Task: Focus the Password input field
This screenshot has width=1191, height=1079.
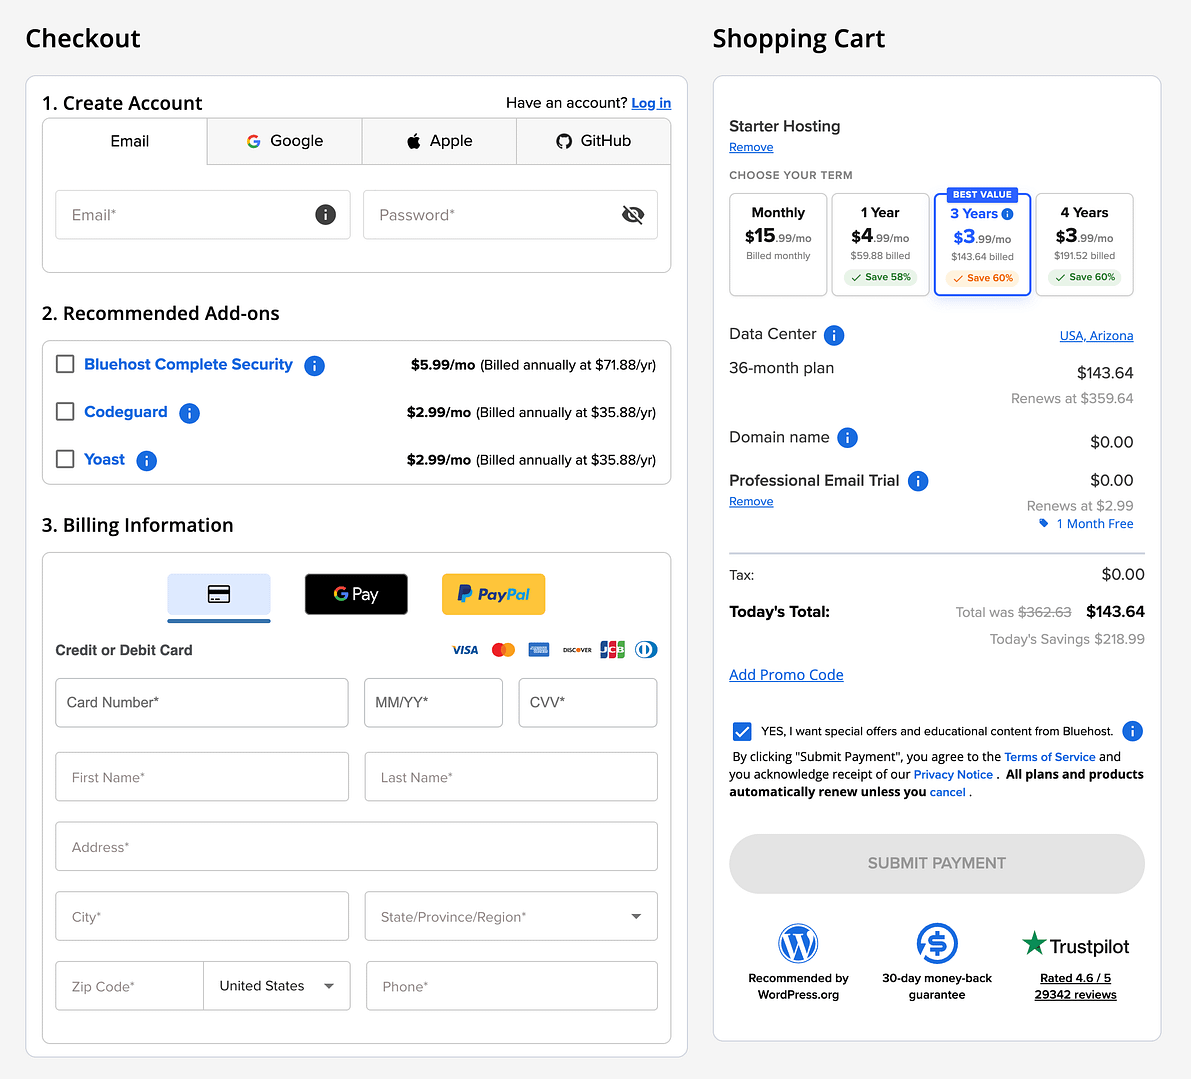Action: pyautogui.click(x=510, y=215)
